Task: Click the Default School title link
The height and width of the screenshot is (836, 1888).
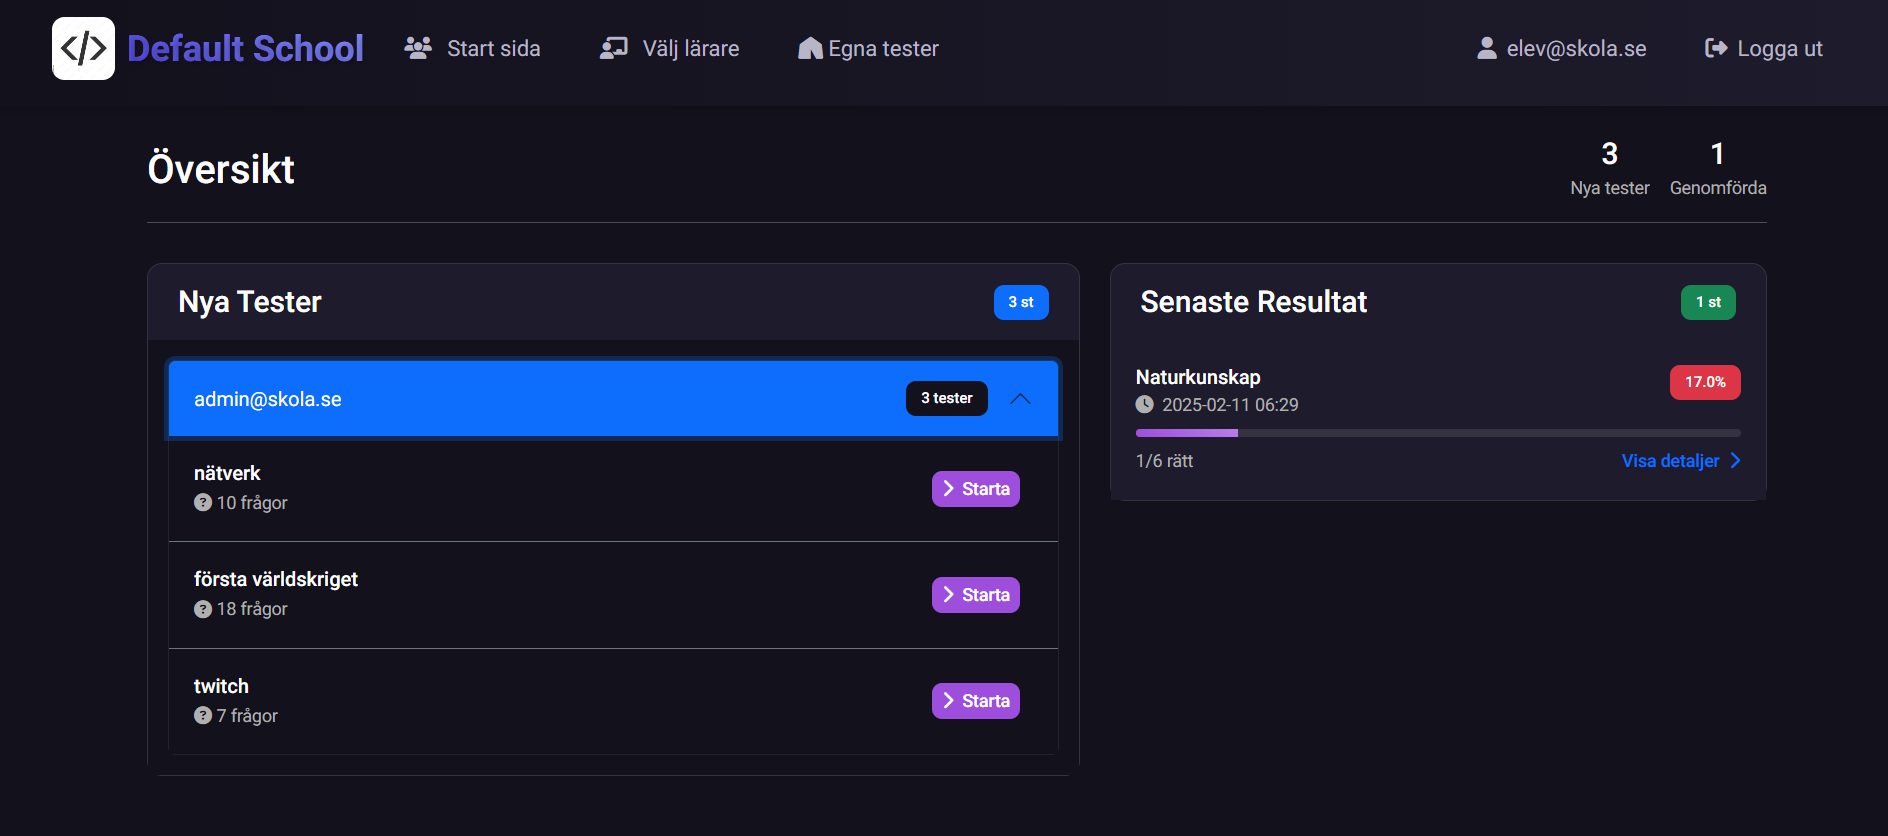Action: click(x=245, y=48)
